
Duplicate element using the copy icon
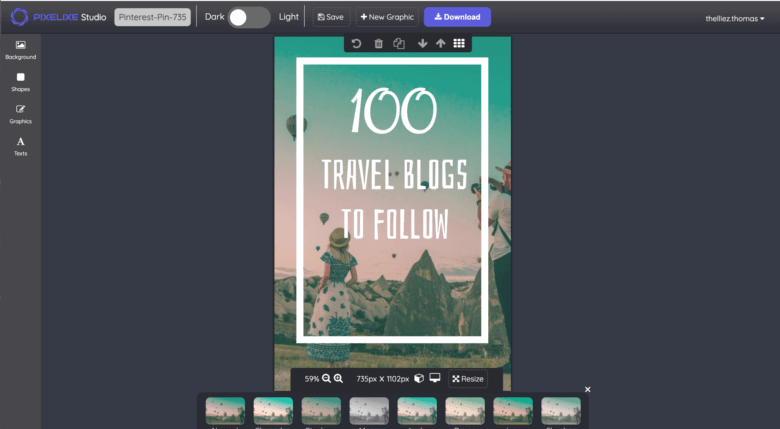pyautogui.click(x=399, y=44)
